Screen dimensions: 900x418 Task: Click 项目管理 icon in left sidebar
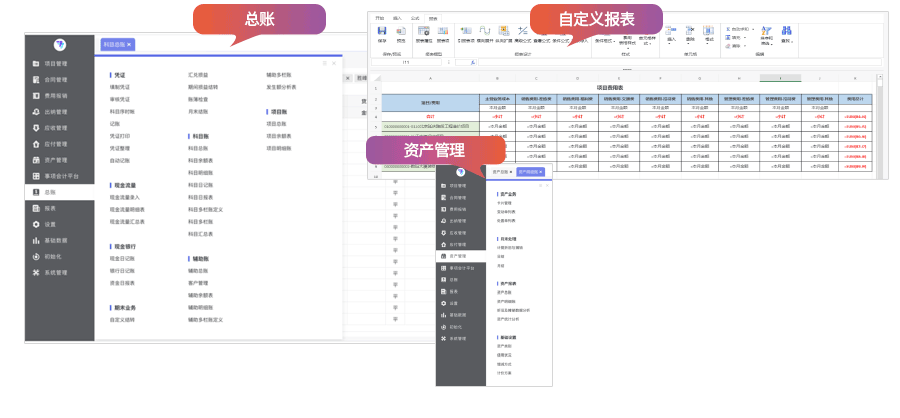36,63
